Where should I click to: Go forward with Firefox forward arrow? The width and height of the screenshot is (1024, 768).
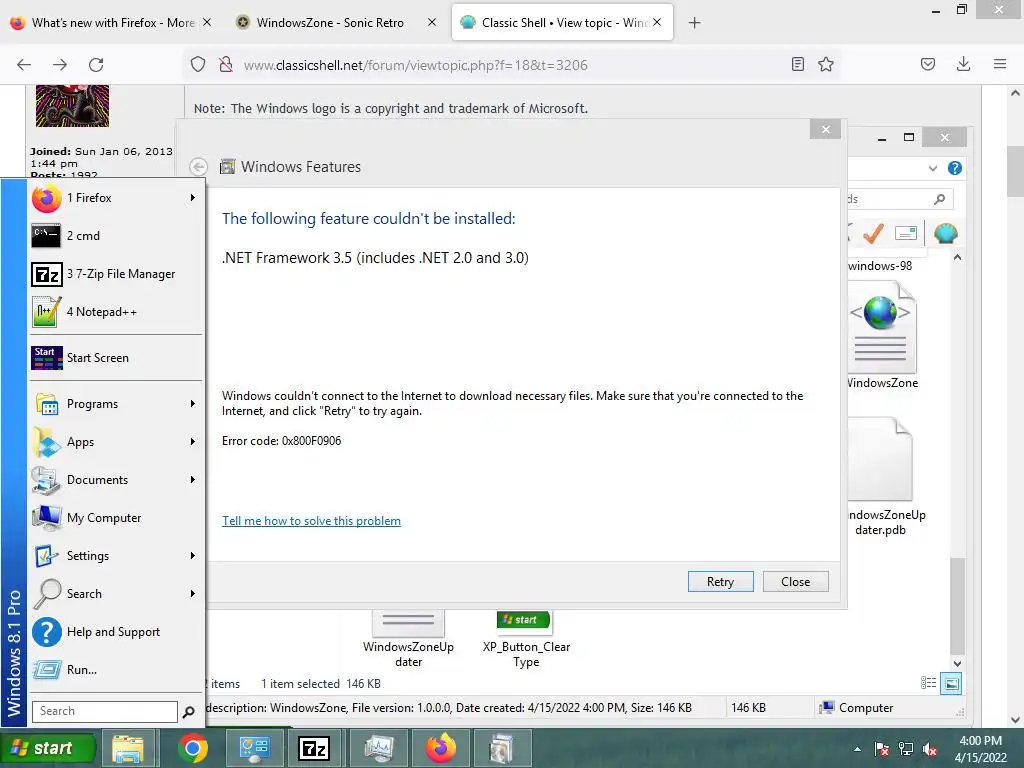click(x=60, y=65)
